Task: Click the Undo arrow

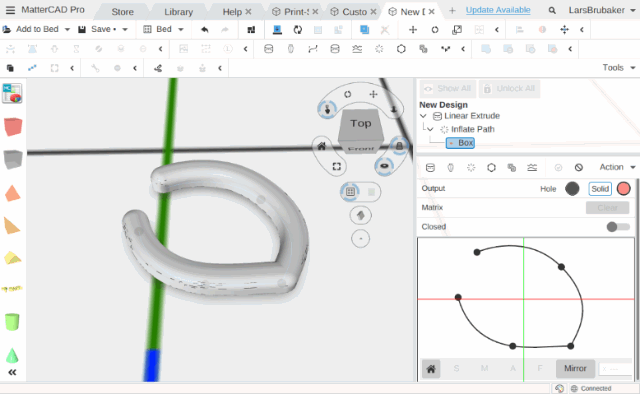Action: (x=205, y=29)
